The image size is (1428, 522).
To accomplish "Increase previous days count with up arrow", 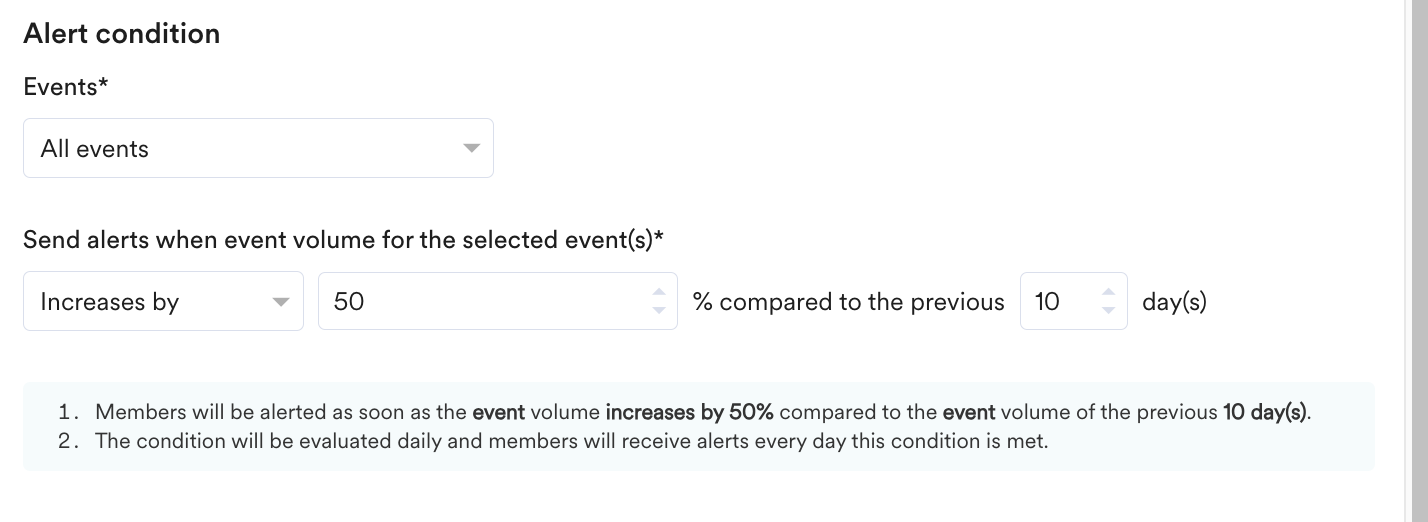I will [1108, 293].
